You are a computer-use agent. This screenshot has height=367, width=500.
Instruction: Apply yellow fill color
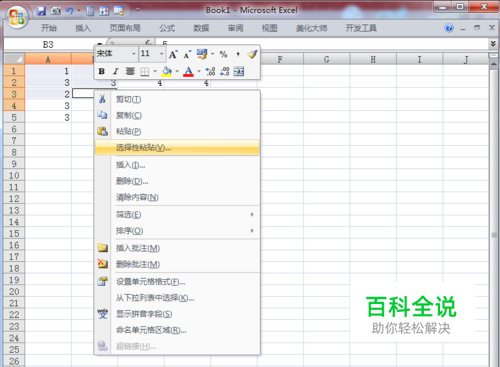coord(166,71)
